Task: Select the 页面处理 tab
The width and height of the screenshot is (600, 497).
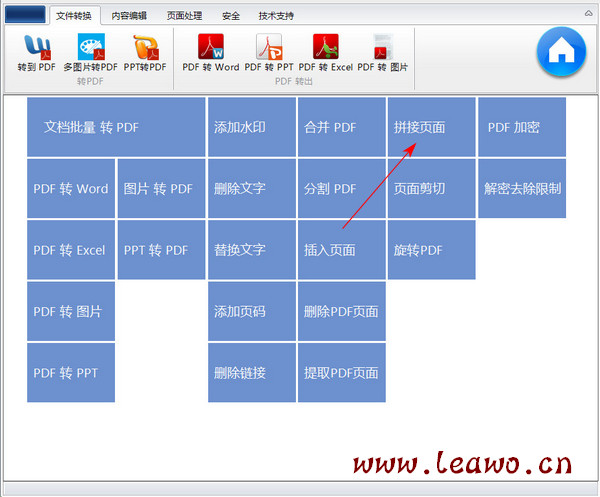Action: (184, 16)
